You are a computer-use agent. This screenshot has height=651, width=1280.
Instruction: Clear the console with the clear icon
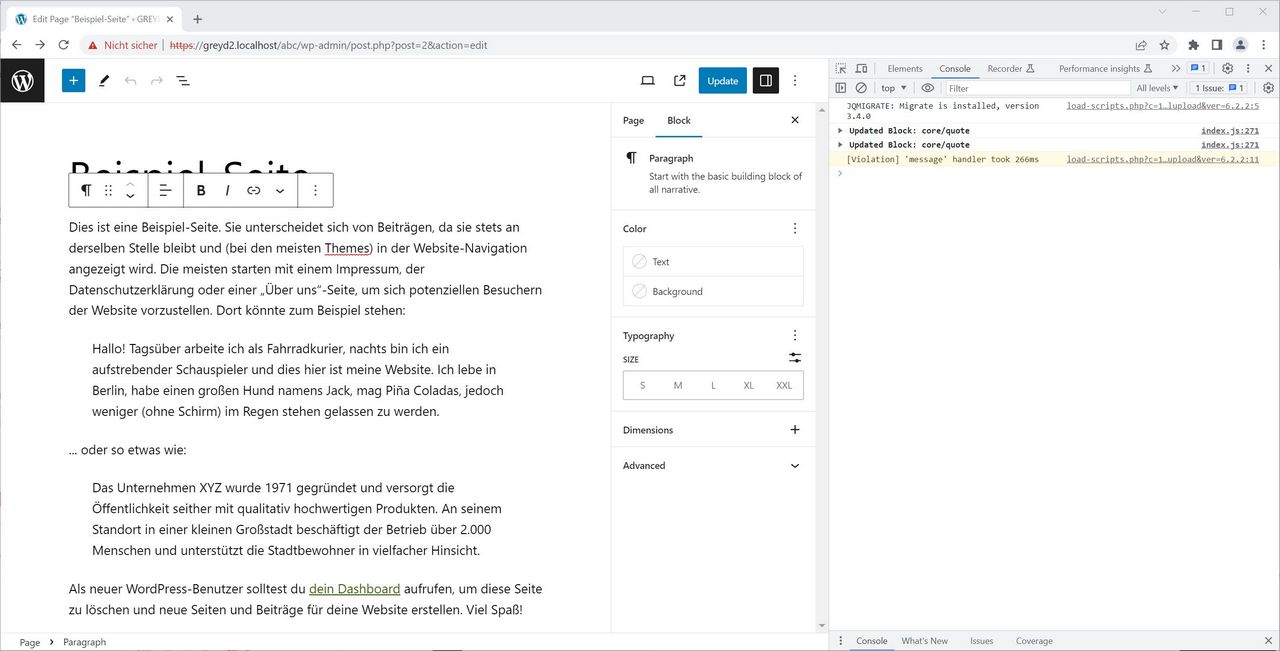click(861, 87)
